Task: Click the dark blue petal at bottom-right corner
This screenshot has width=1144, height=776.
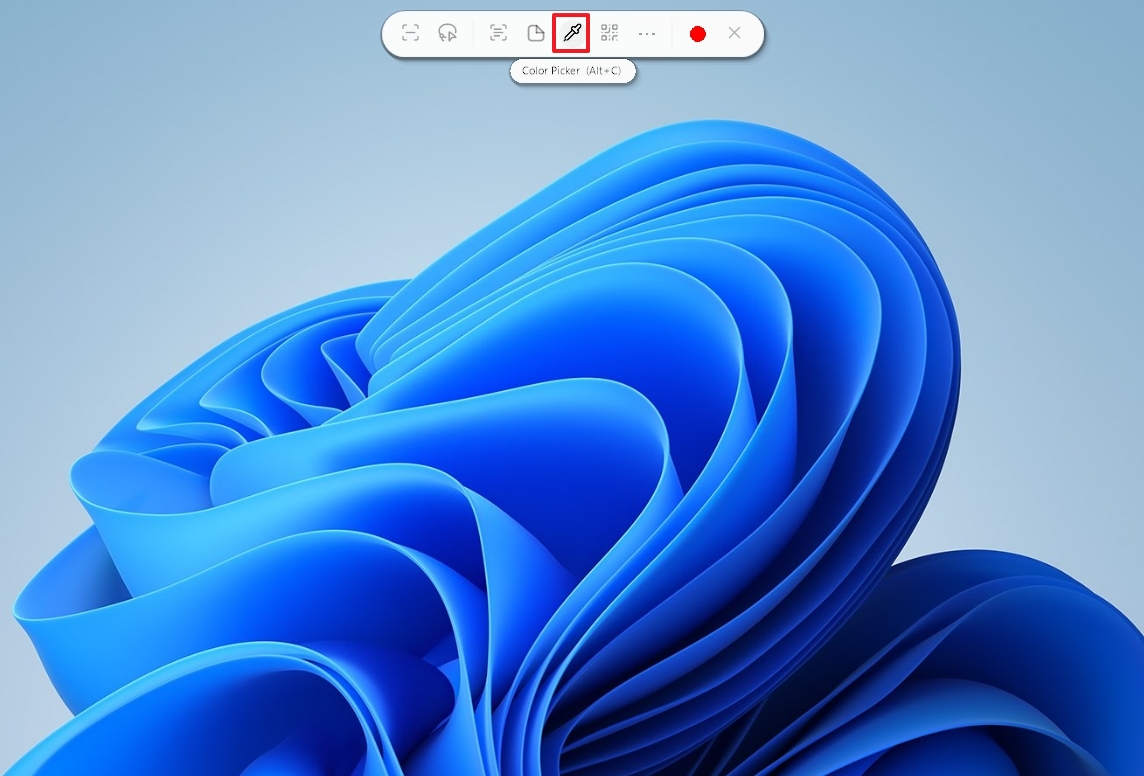Action: click(1050, 680)
